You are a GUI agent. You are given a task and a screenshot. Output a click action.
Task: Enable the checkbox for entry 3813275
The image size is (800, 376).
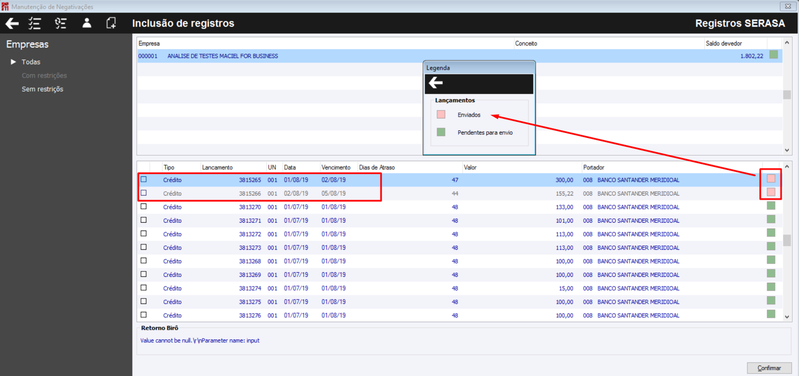[143, 301]
